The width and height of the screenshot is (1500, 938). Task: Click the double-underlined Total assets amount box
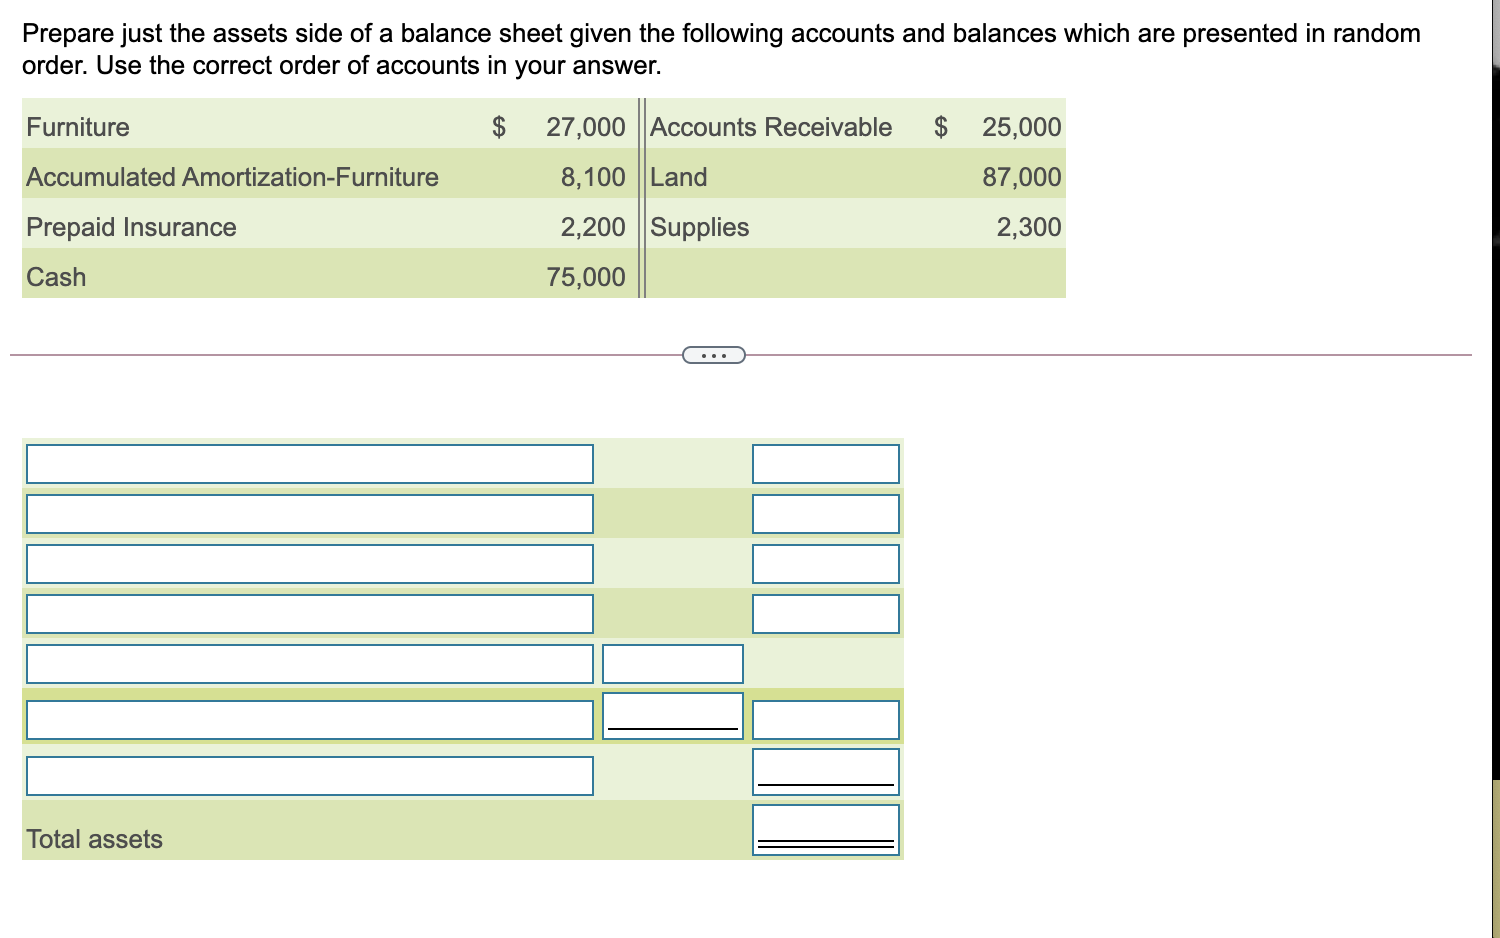pyautogui.click(x=825, y=828)
